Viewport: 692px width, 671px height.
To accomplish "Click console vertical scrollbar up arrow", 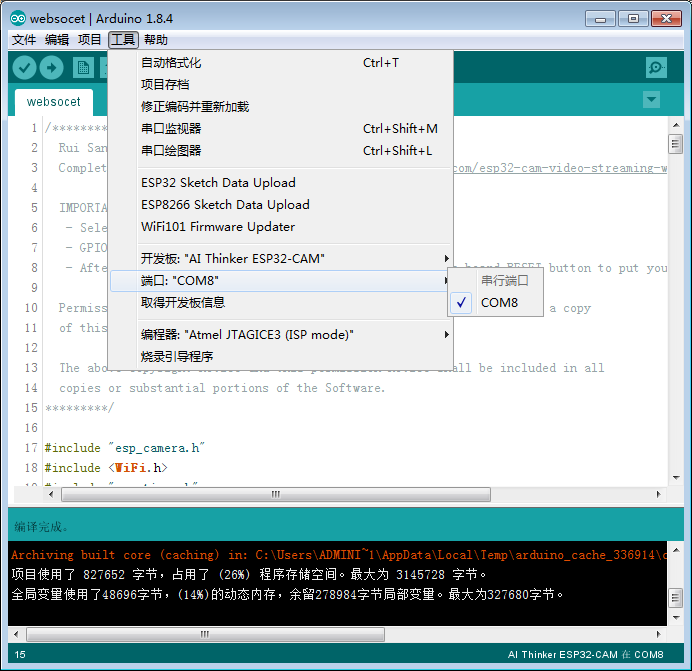I will click(x=676, y=550).
